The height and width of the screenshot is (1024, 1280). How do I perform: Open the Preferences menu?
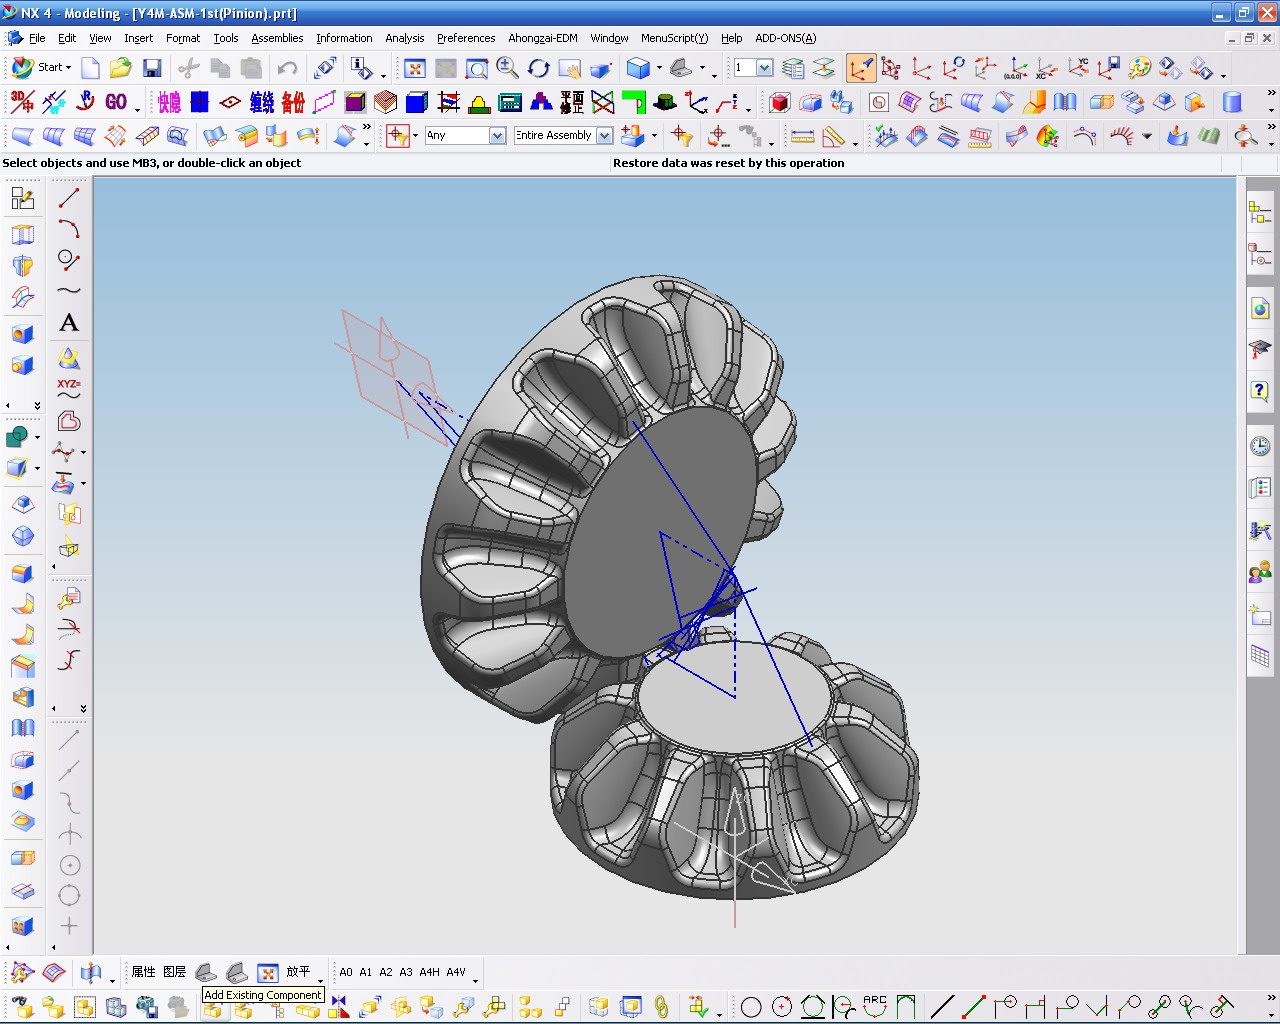[x=466, y=38]
